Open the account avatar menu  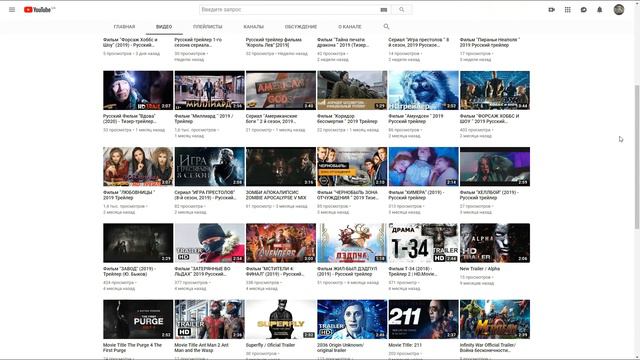[619, 9]
